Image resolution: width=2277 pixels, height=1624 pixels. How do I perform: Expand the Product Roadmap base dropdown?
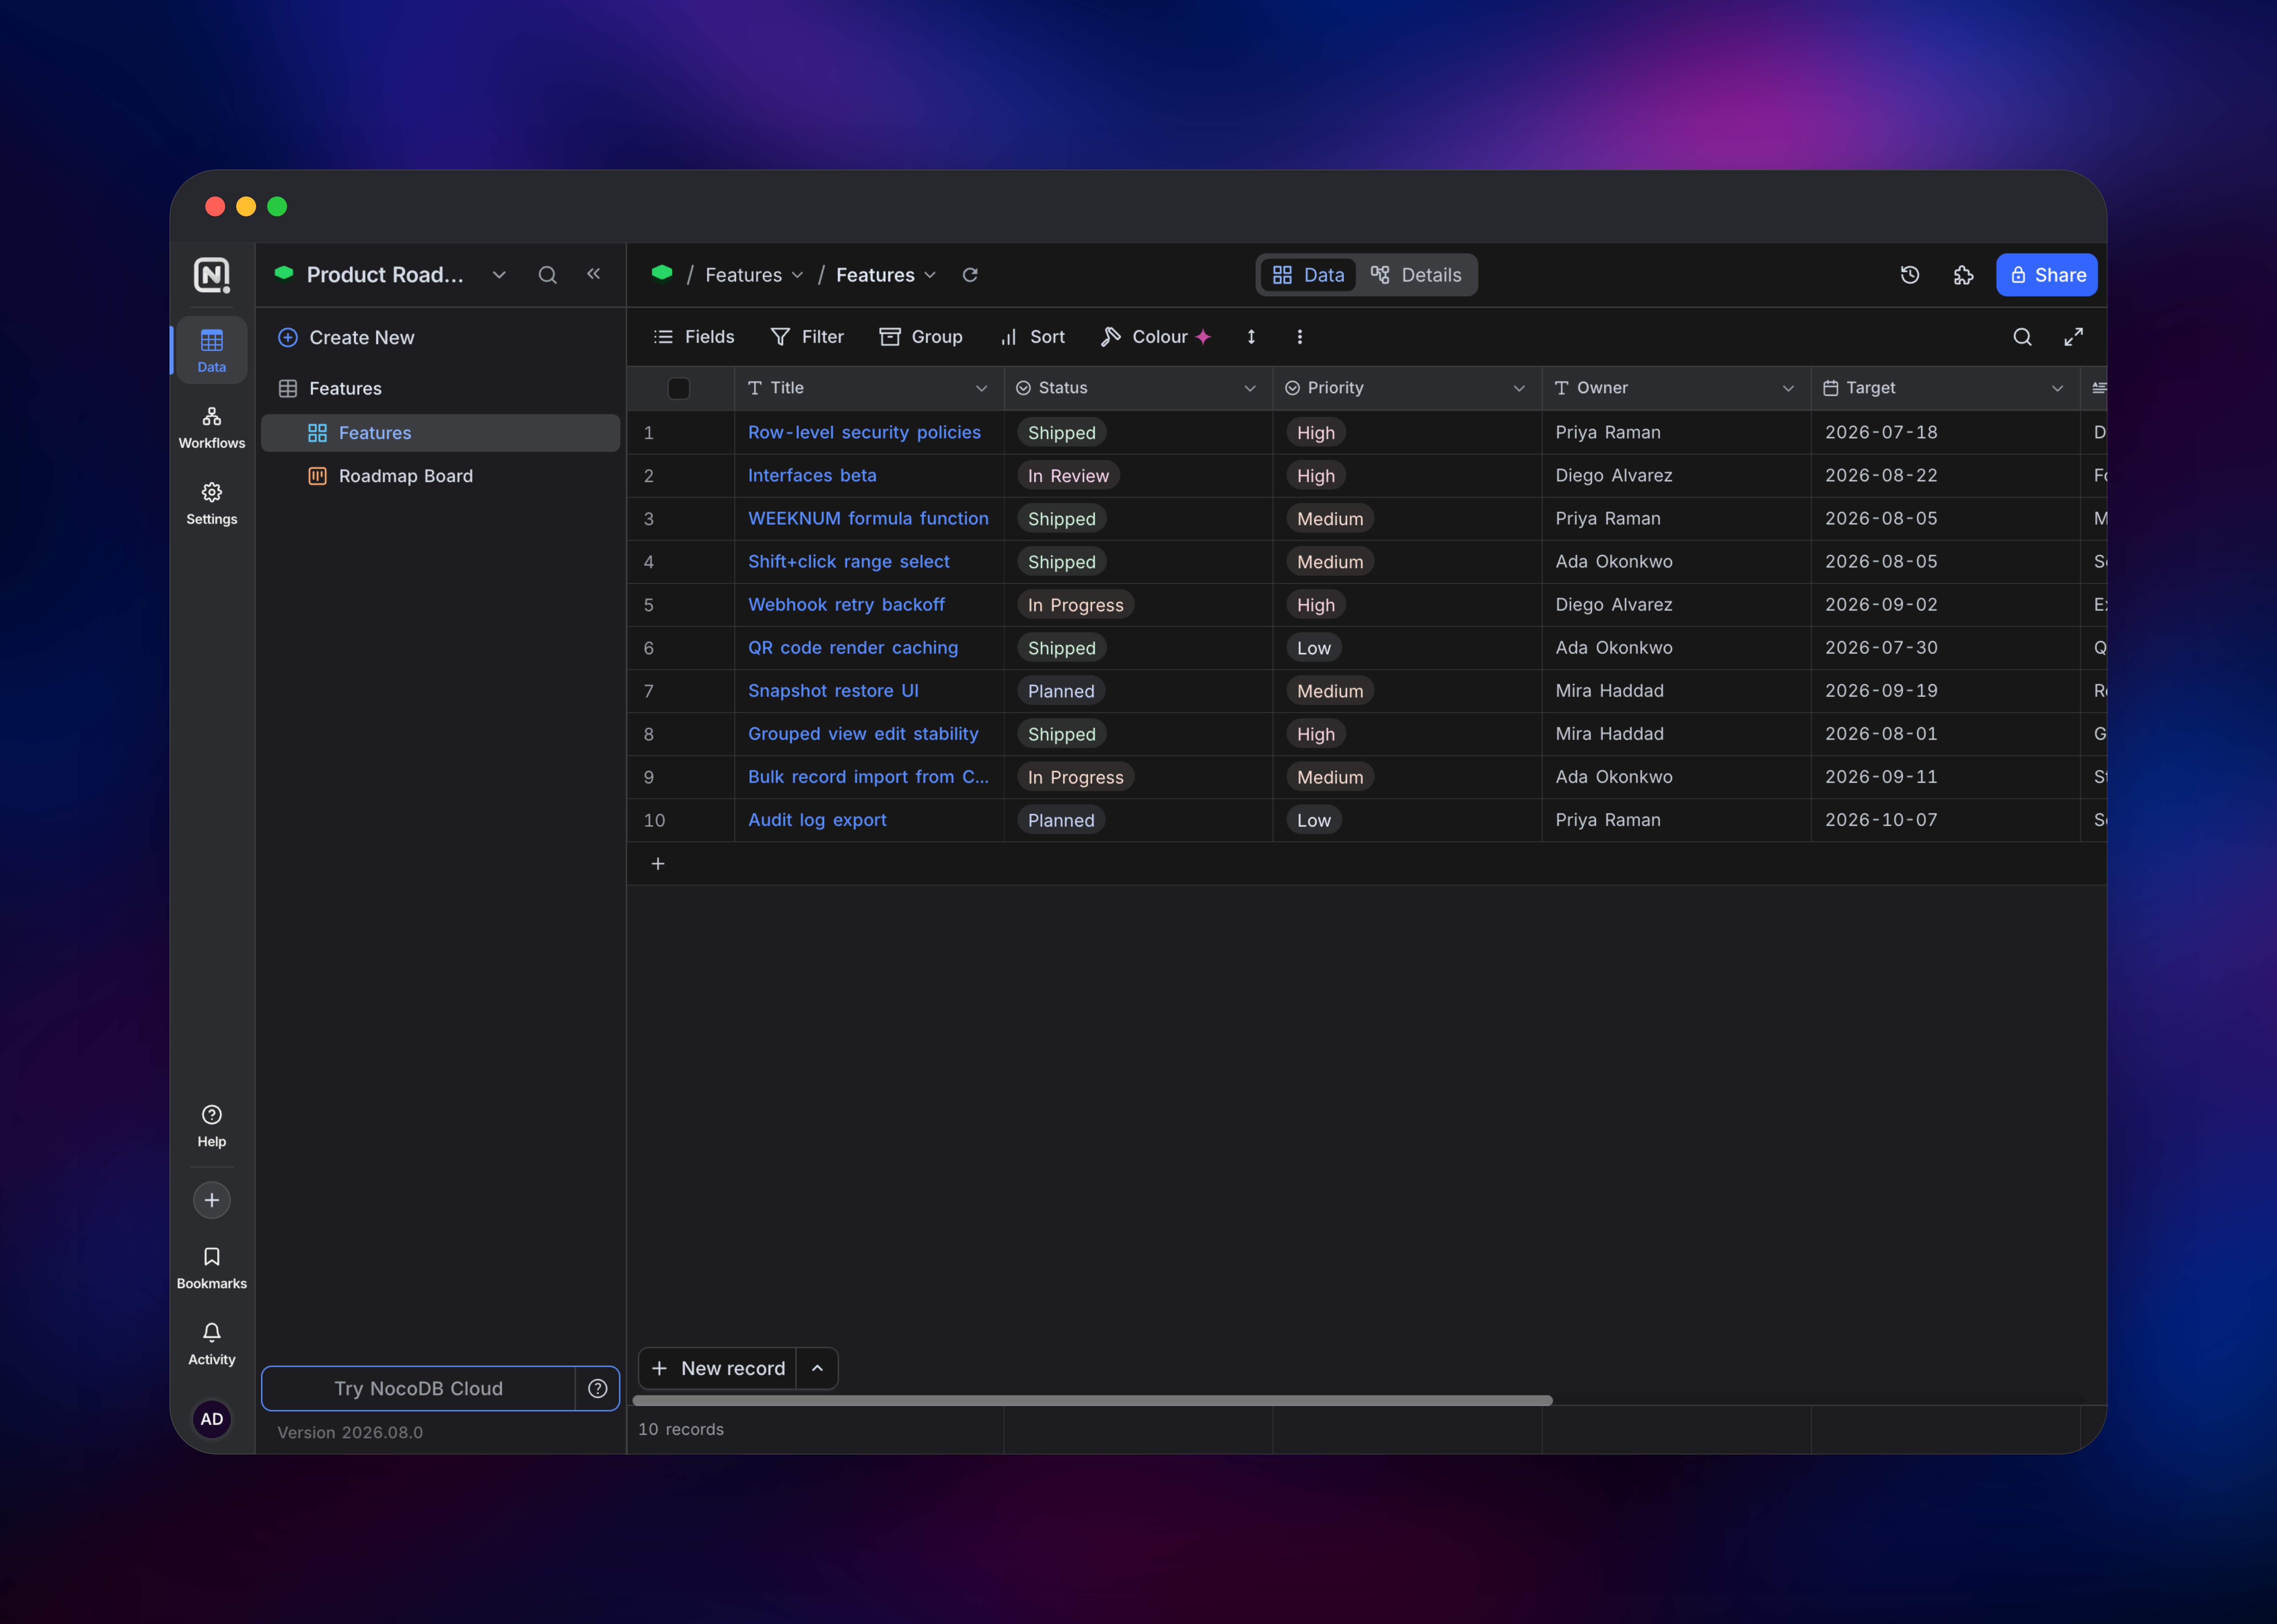click(x=499, y=275)
